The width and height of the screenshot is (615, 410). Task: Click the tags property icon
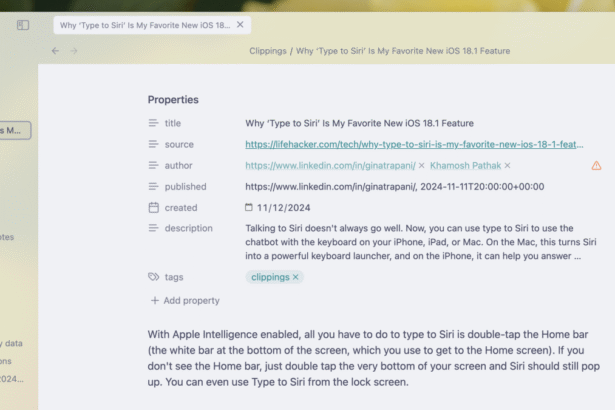[153, 277]
